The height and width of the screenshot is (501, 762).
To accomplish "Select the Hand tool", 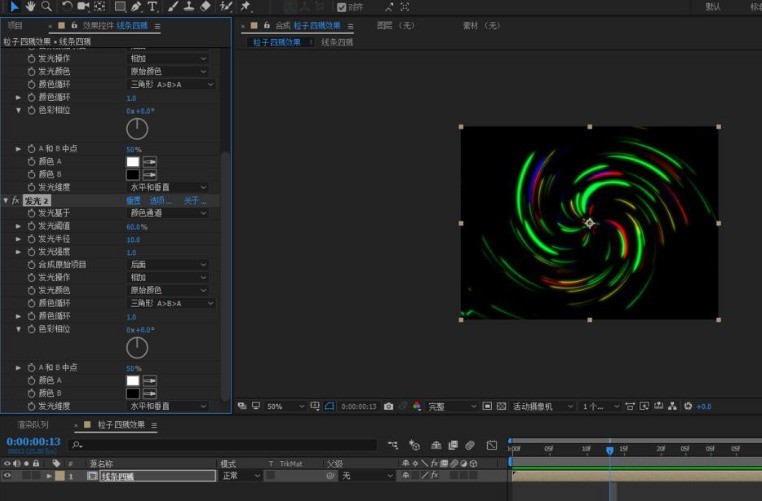I will [x=31, y=6].
